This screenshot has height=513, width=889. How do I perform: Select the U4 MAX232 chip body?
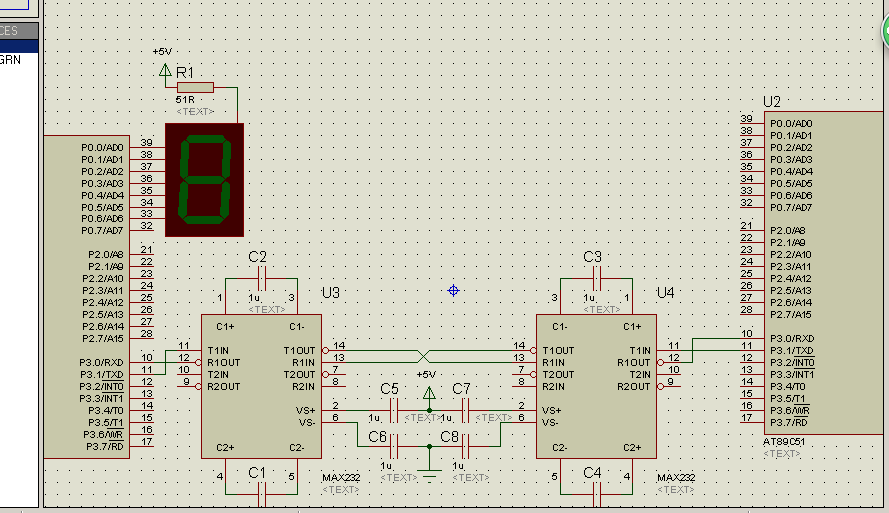(596, 387)
